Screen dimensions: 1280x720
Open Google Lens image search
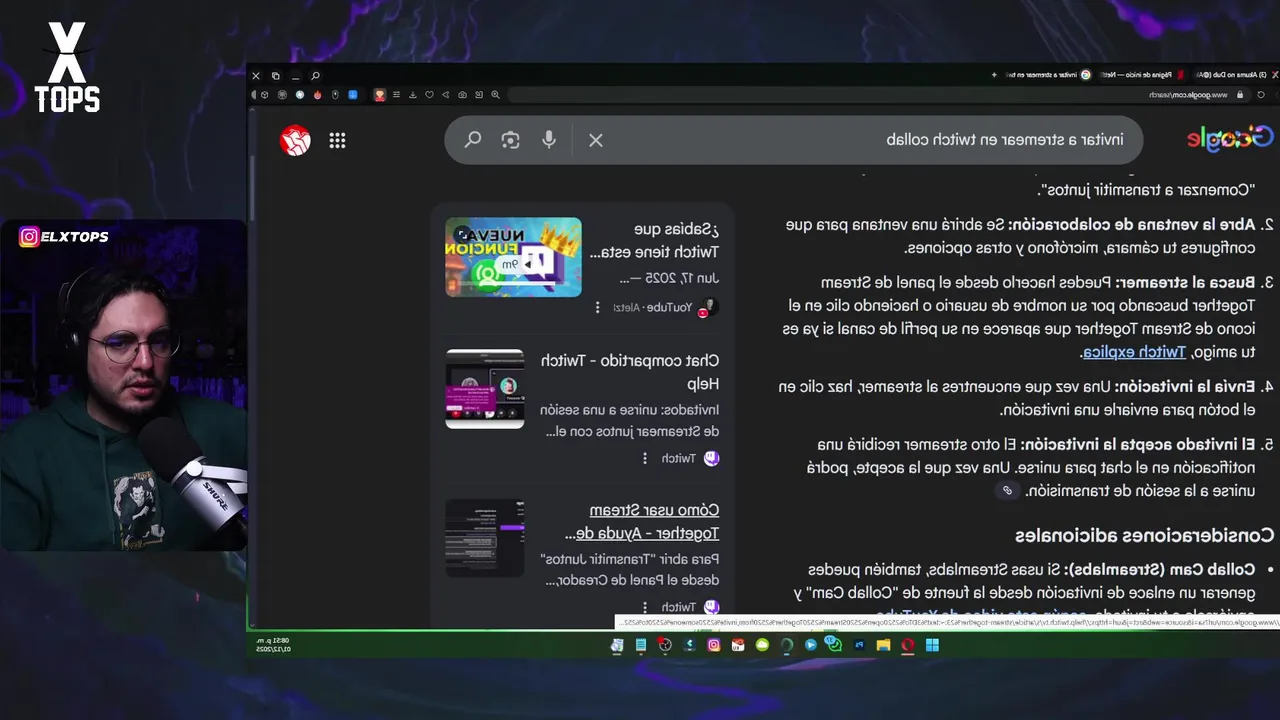tap(511, 140)
